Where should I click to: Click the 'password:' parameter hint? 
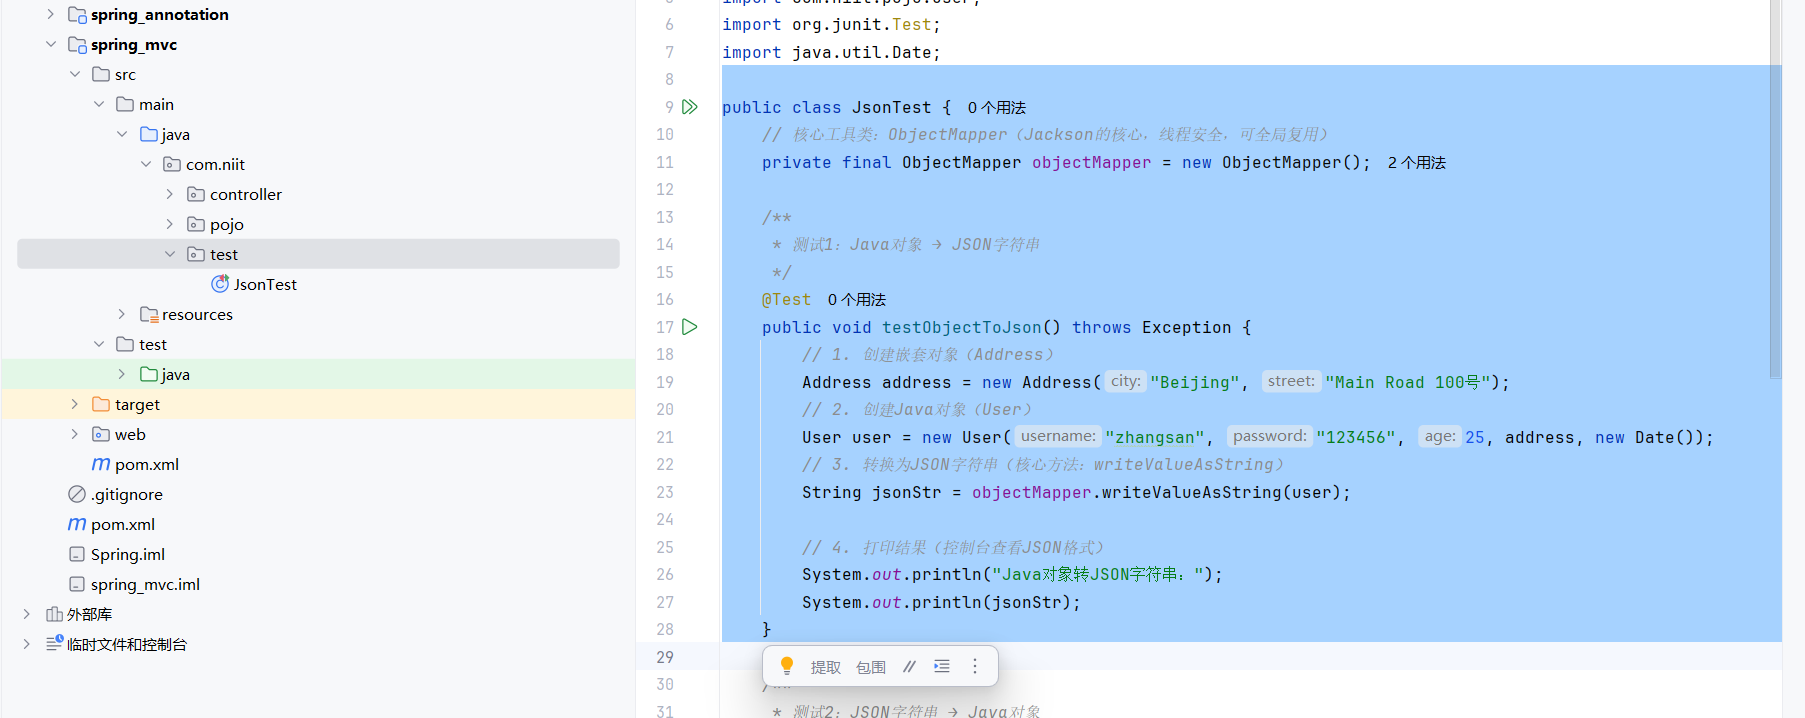click(x=1270, y=436)
